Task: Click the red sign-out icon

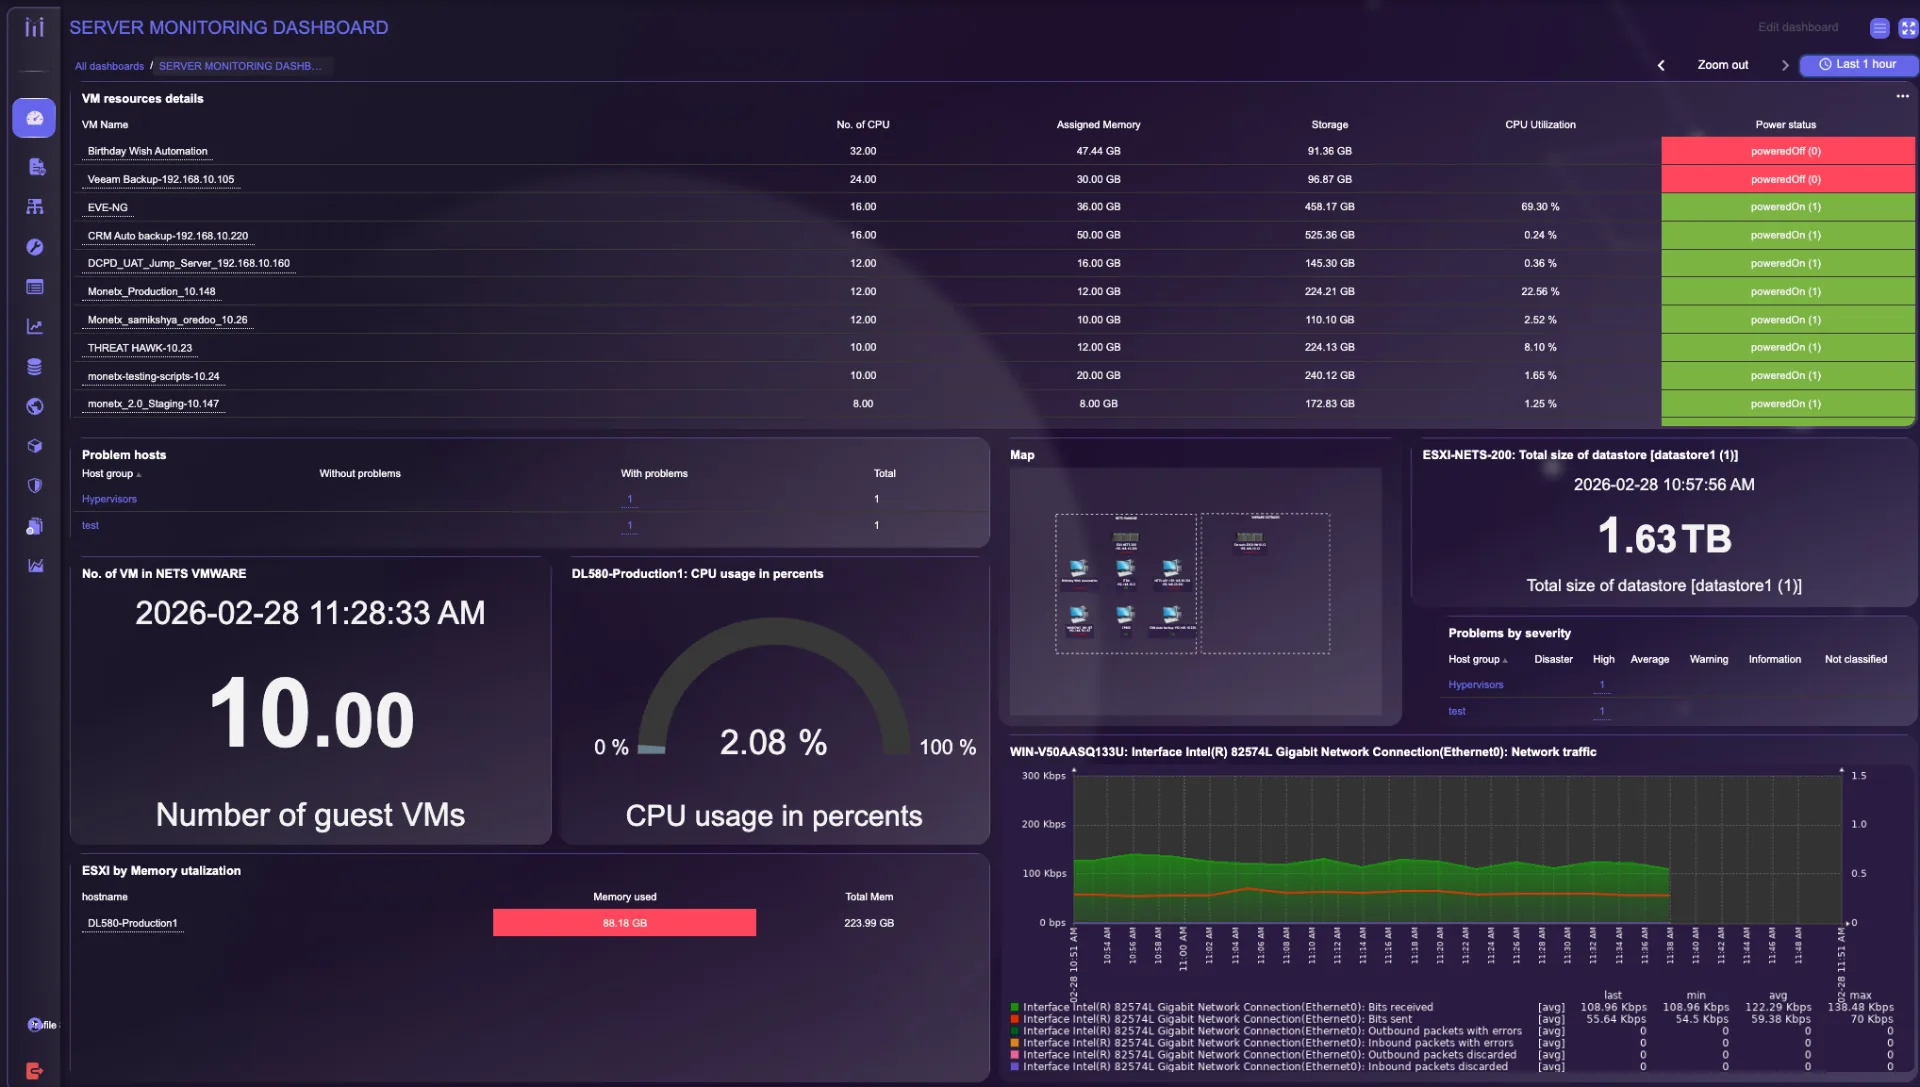Action: click(34, 1071)
